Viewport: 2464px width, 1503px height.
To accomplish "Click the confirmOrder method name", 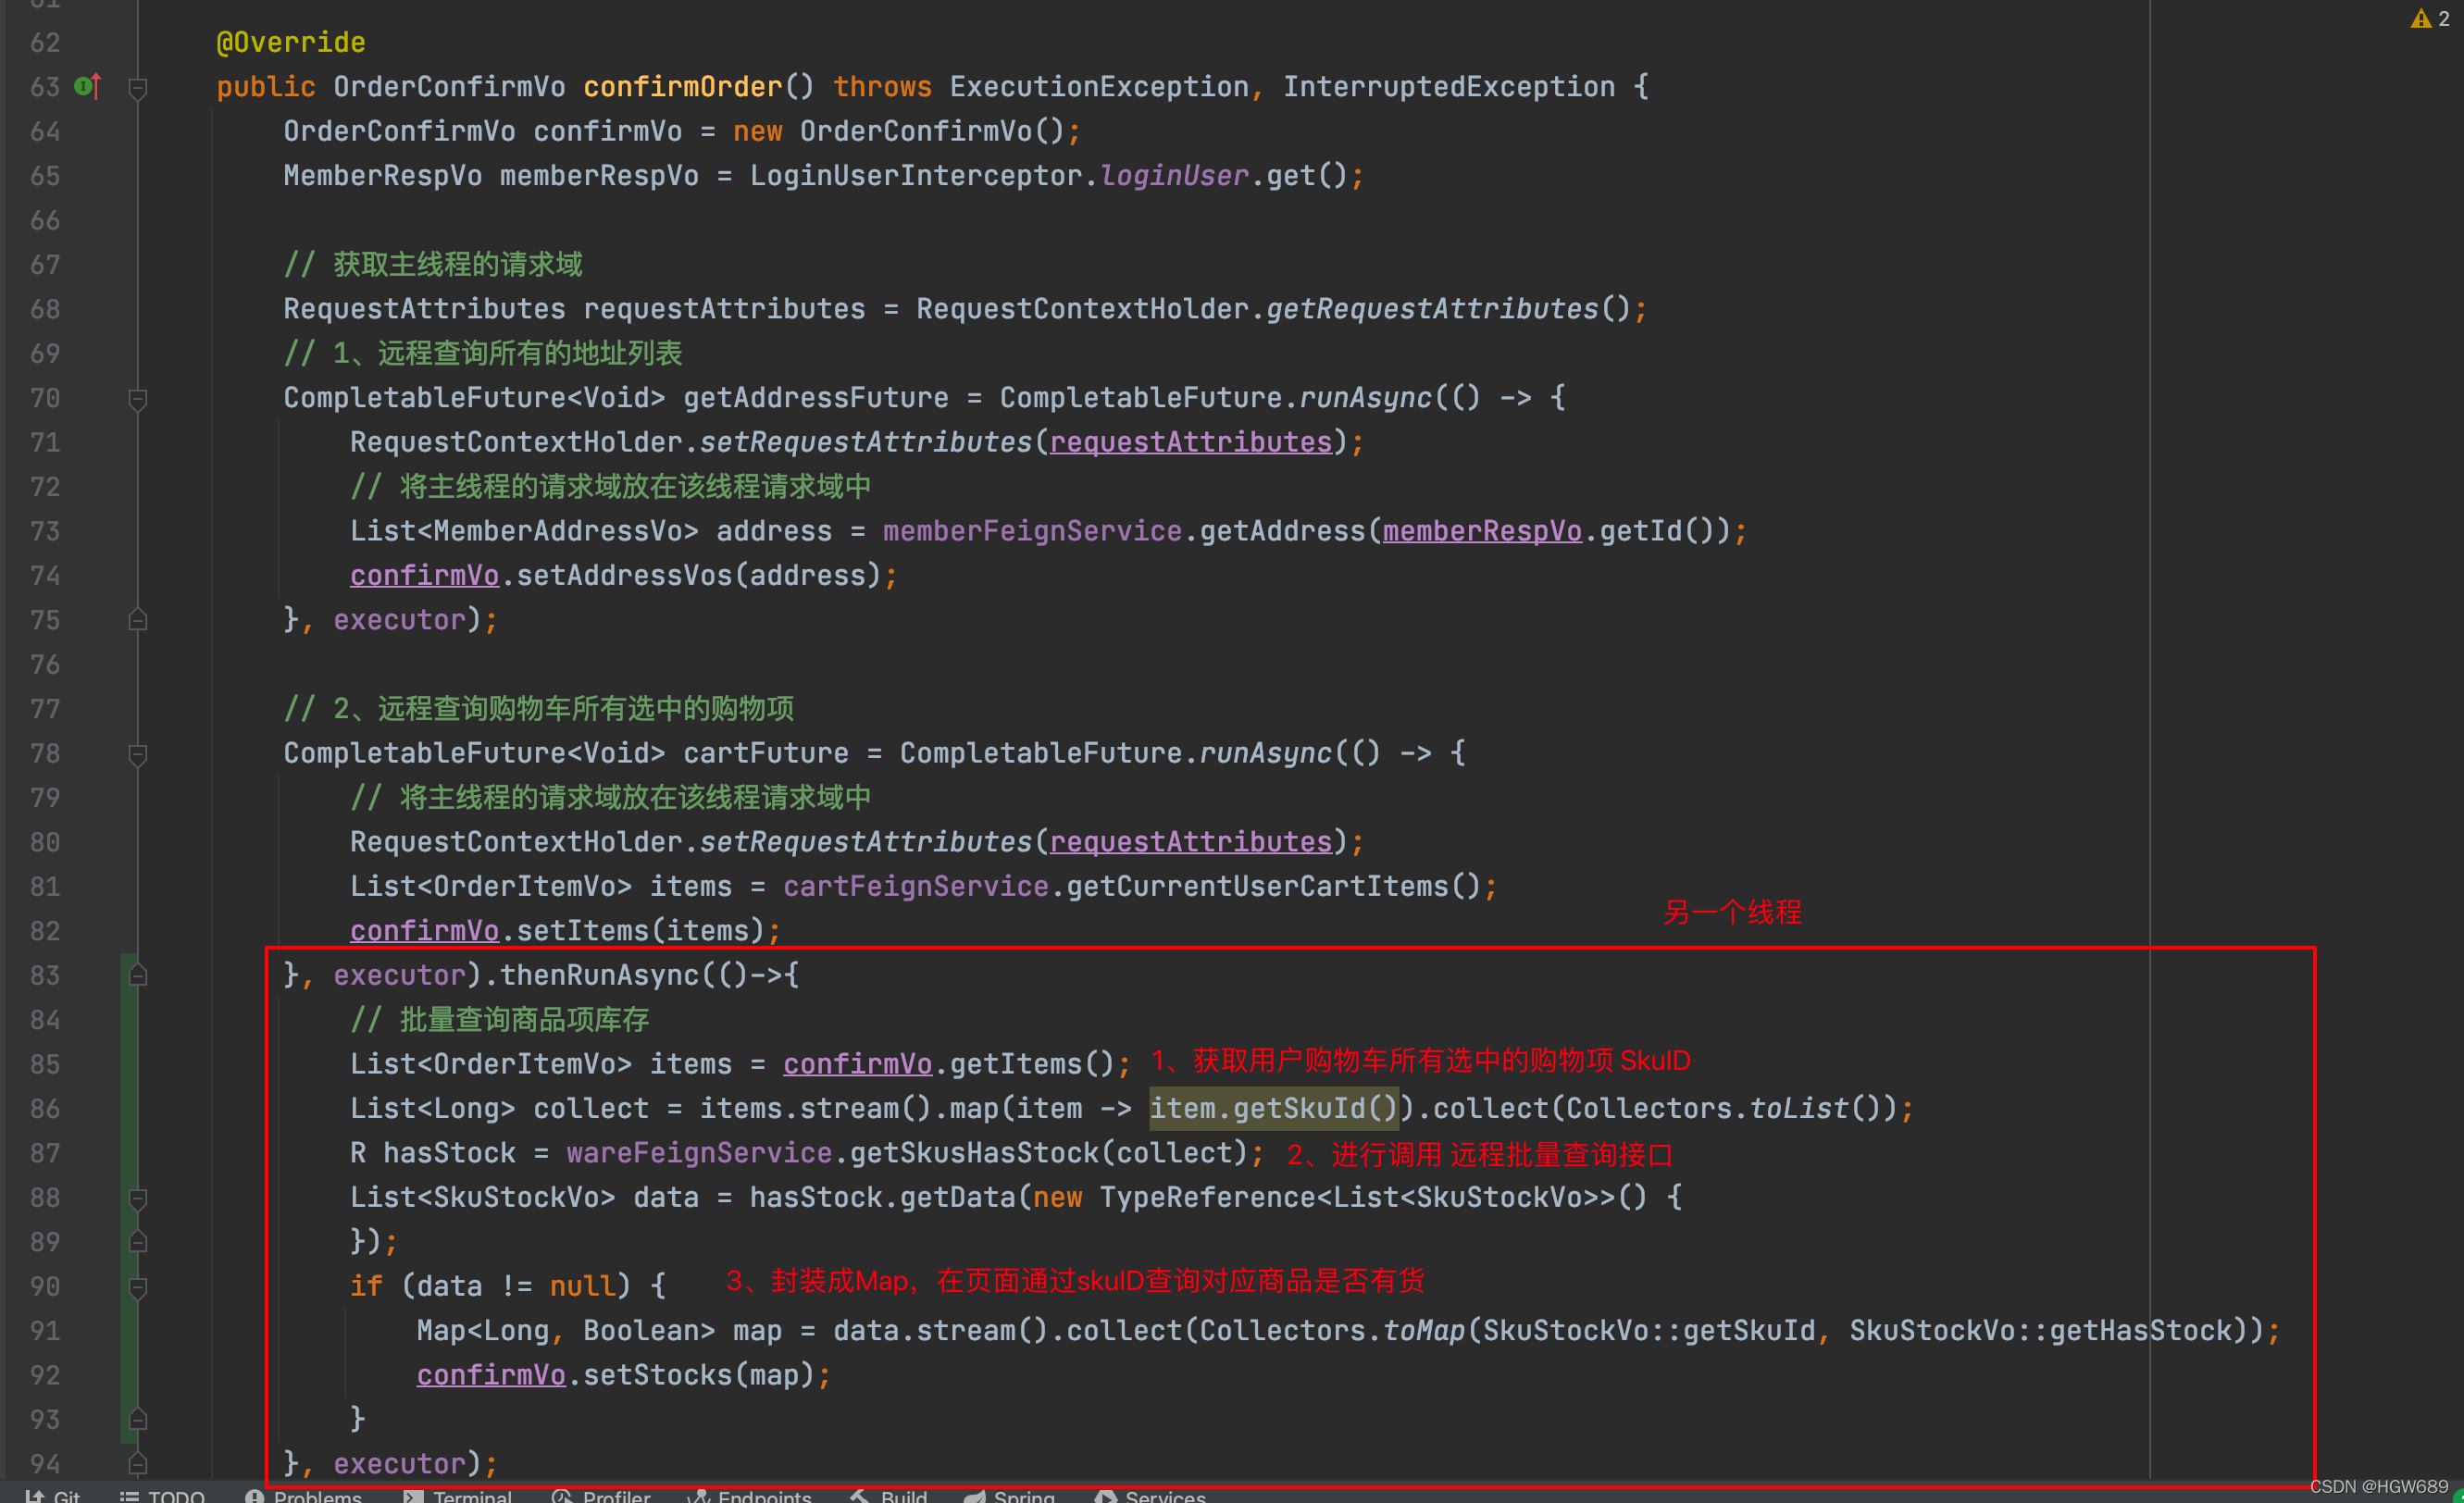I will [x=683, y=87].
